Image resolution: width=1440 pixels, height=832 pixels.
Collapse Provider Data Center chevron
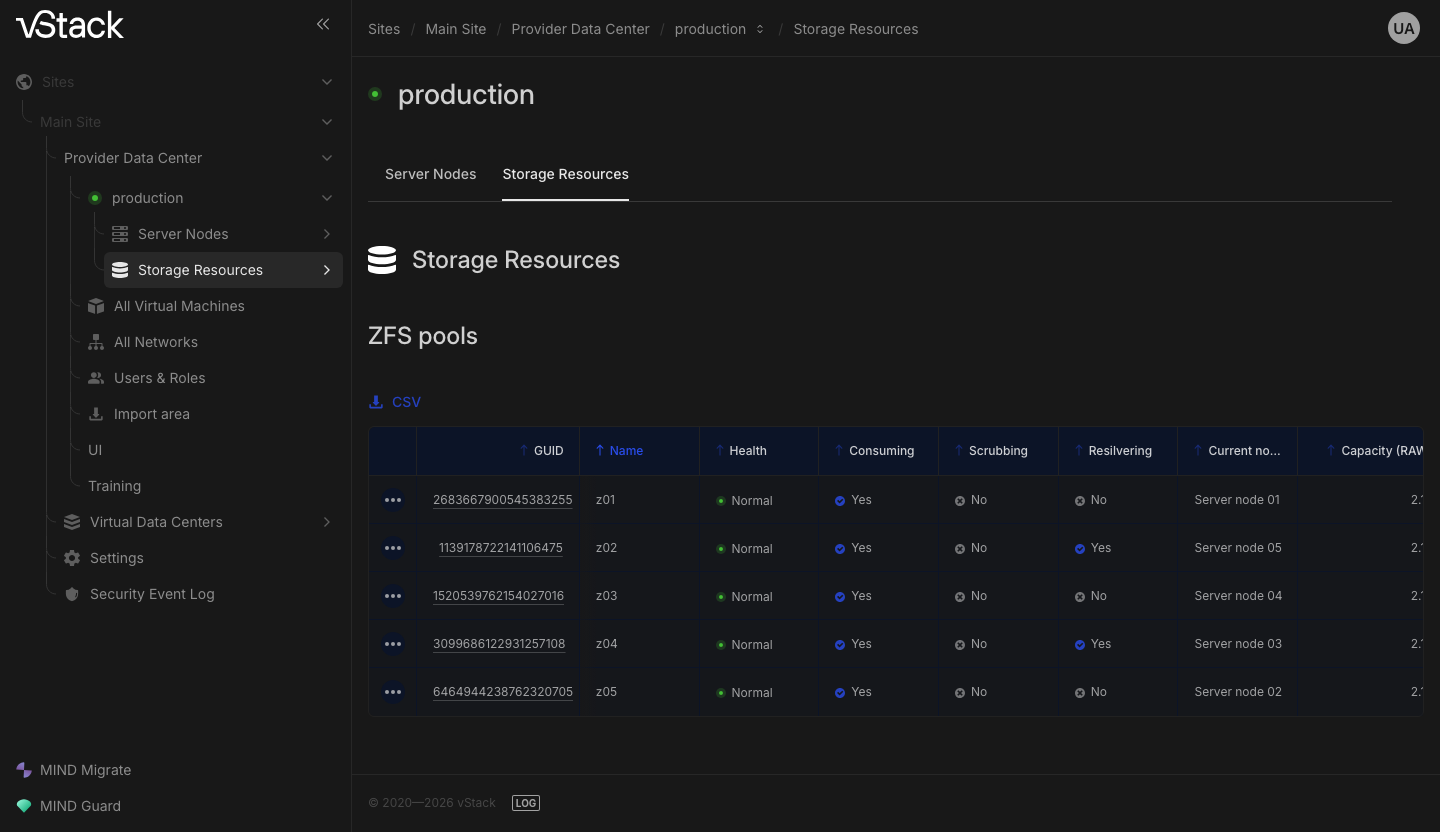327,158
